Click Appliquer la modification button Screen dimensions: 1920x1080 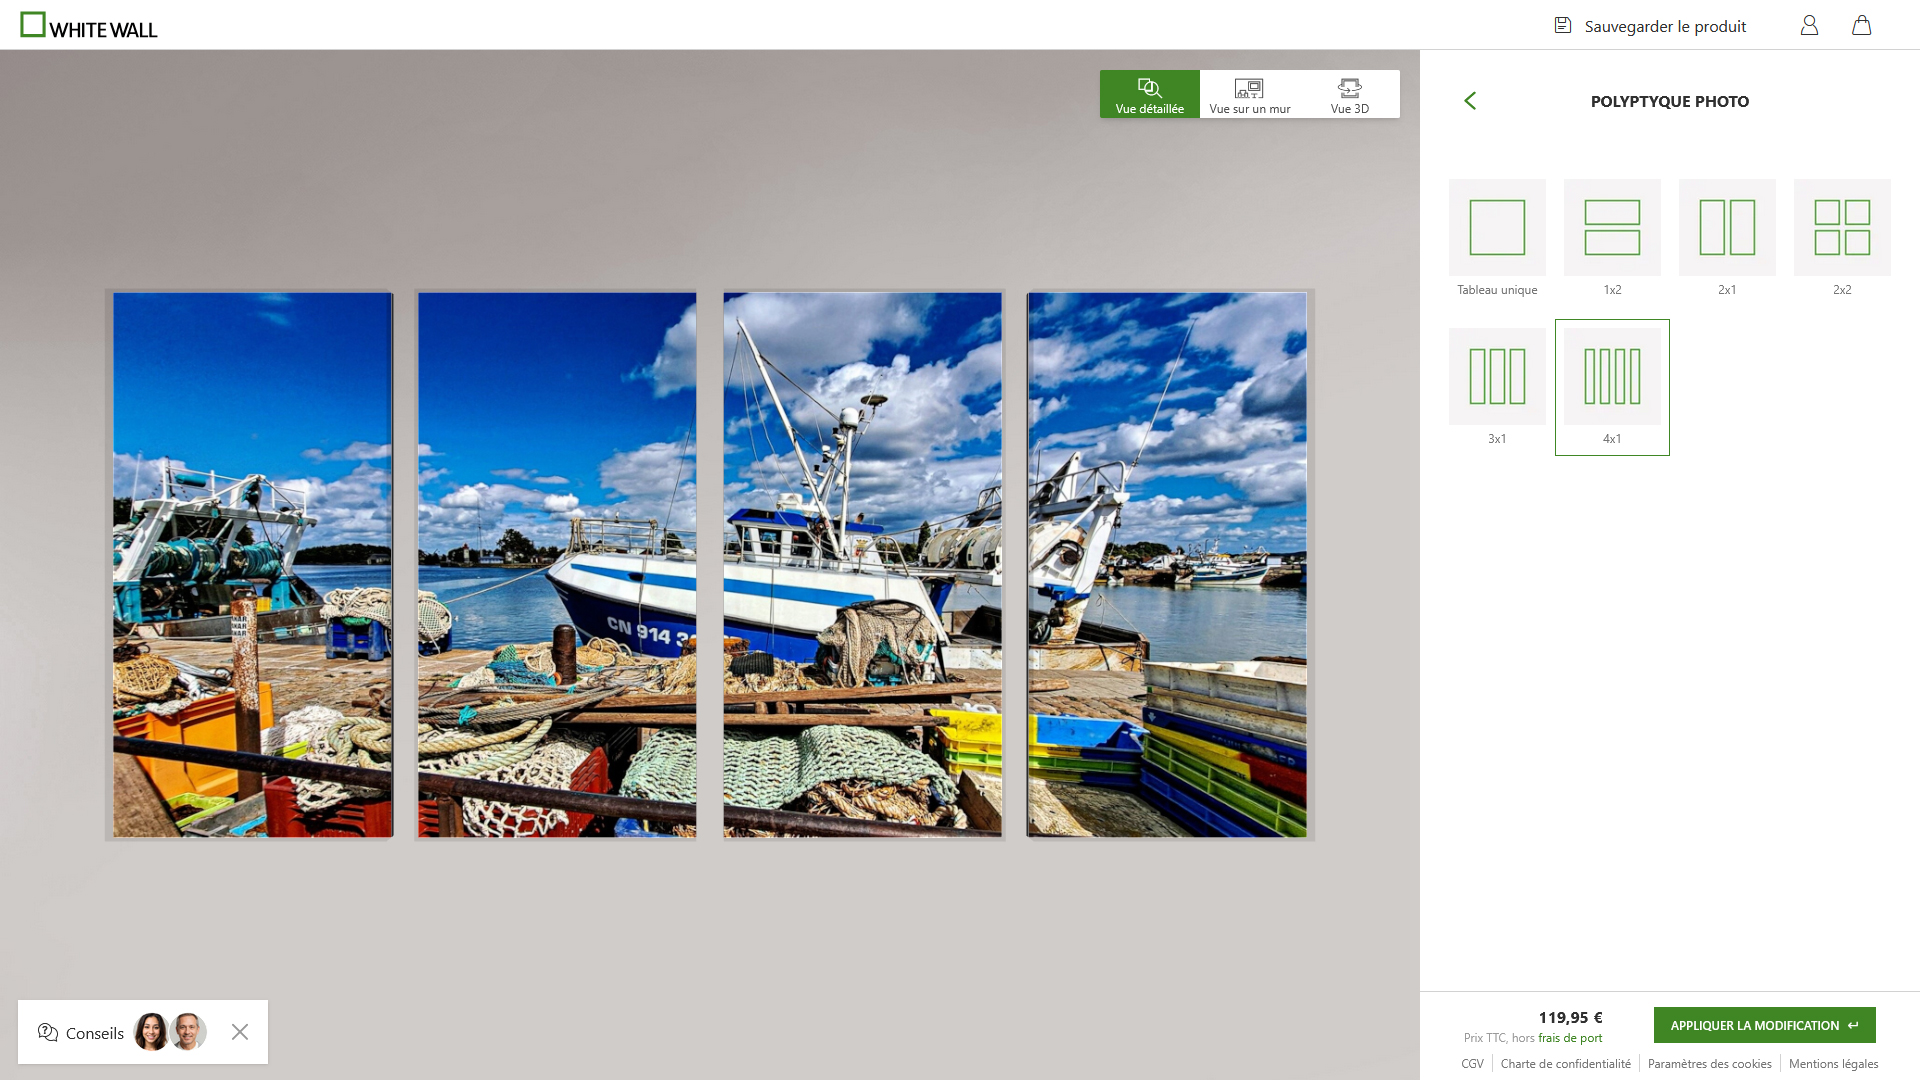1764,1025
